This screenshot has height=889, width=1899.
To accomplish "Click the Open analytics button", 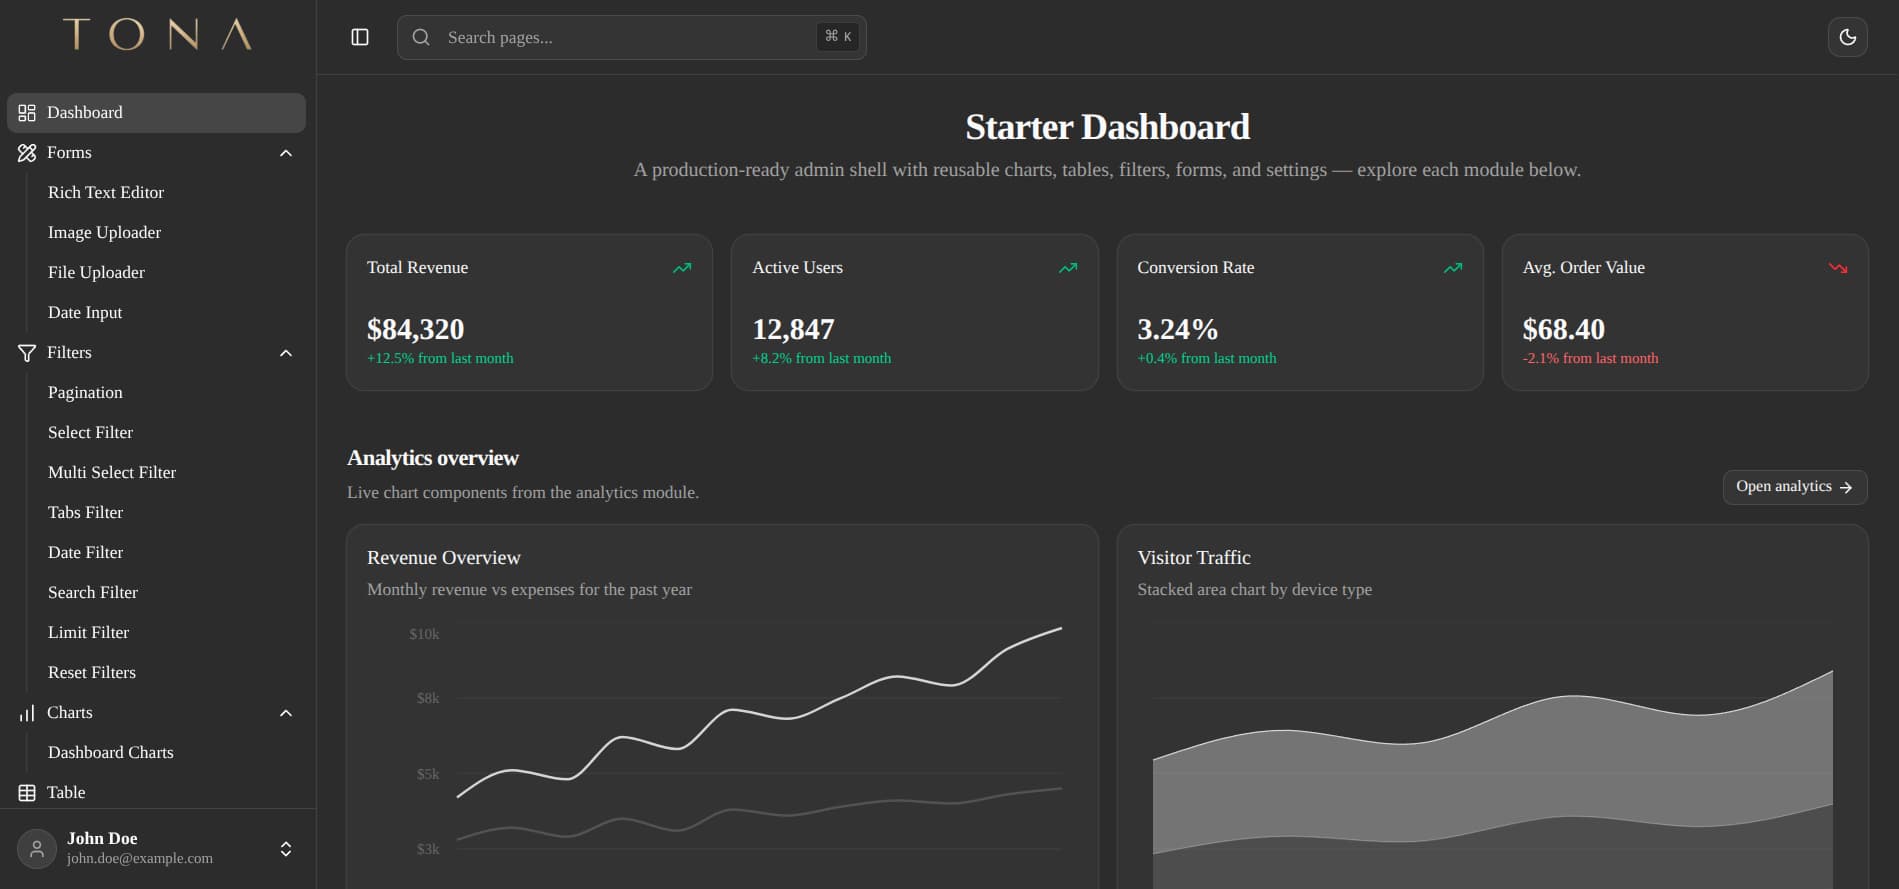I will tap(1795, 487).
